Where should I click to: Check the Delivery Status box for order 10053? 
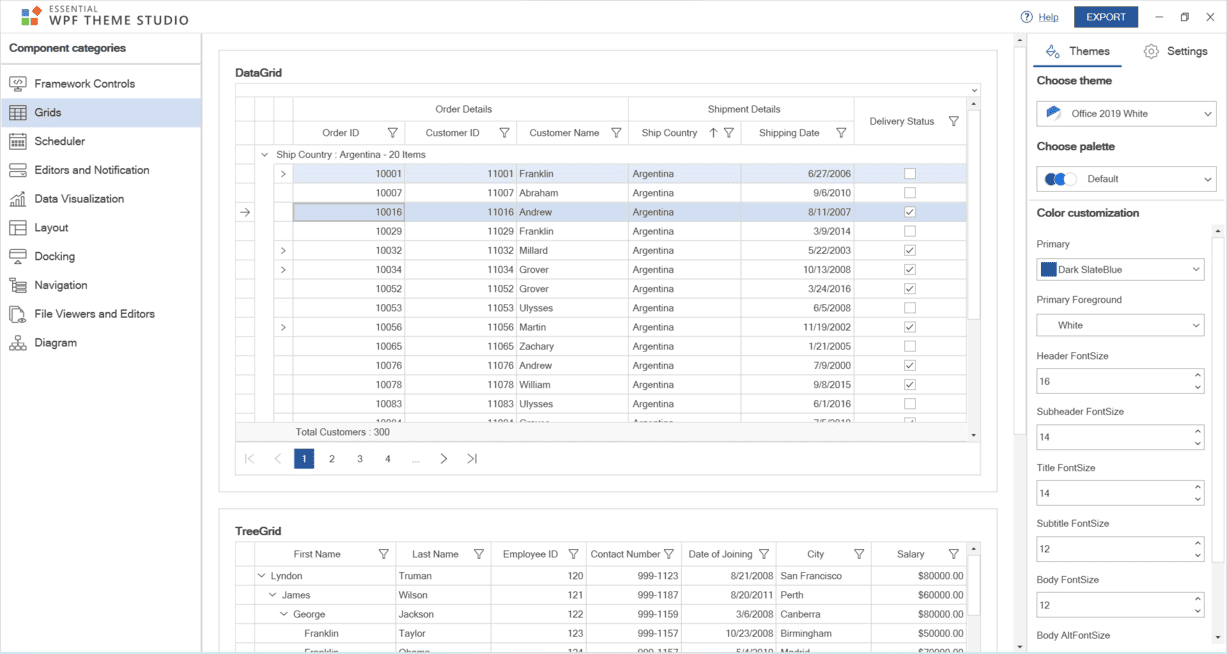coord(909,307)
